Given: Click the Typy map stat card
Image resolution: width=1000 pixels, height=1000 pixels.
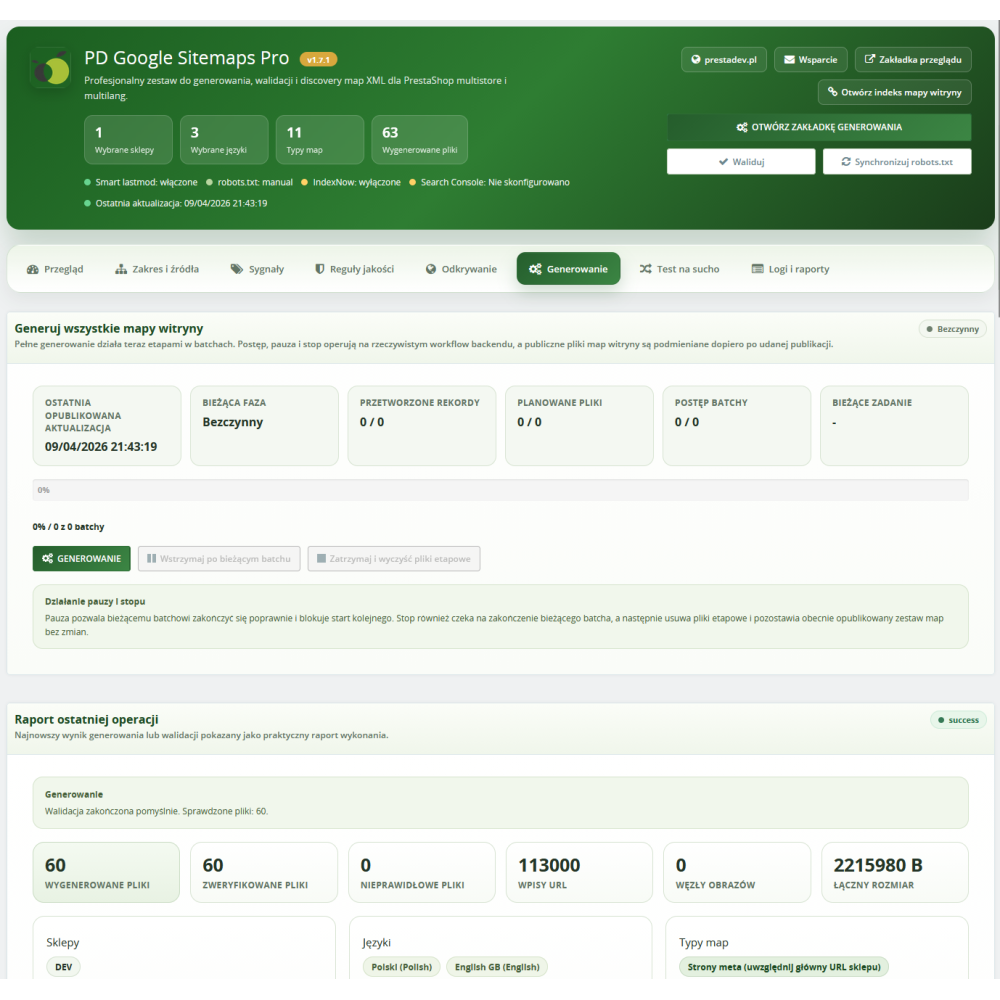Looking at the screenshot, I should pyautogui.click(x=320, y=140).
